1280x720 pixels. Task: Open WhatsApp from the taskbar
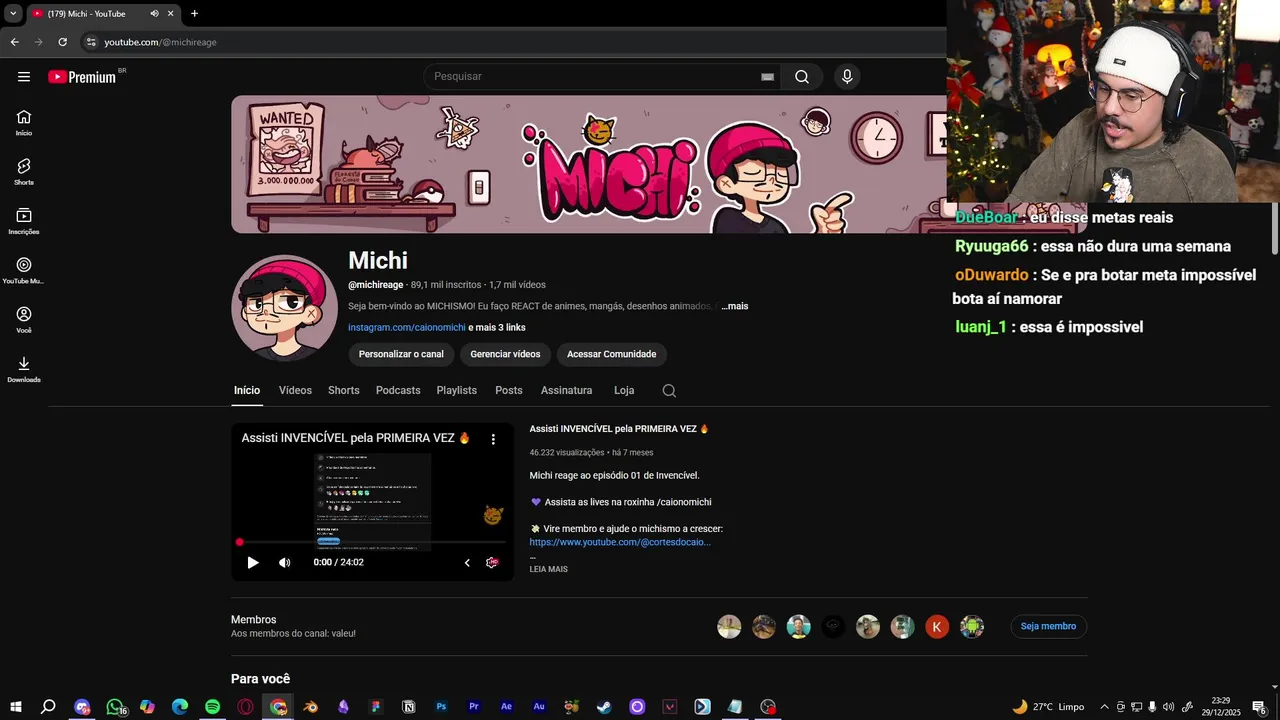[115, 707]
